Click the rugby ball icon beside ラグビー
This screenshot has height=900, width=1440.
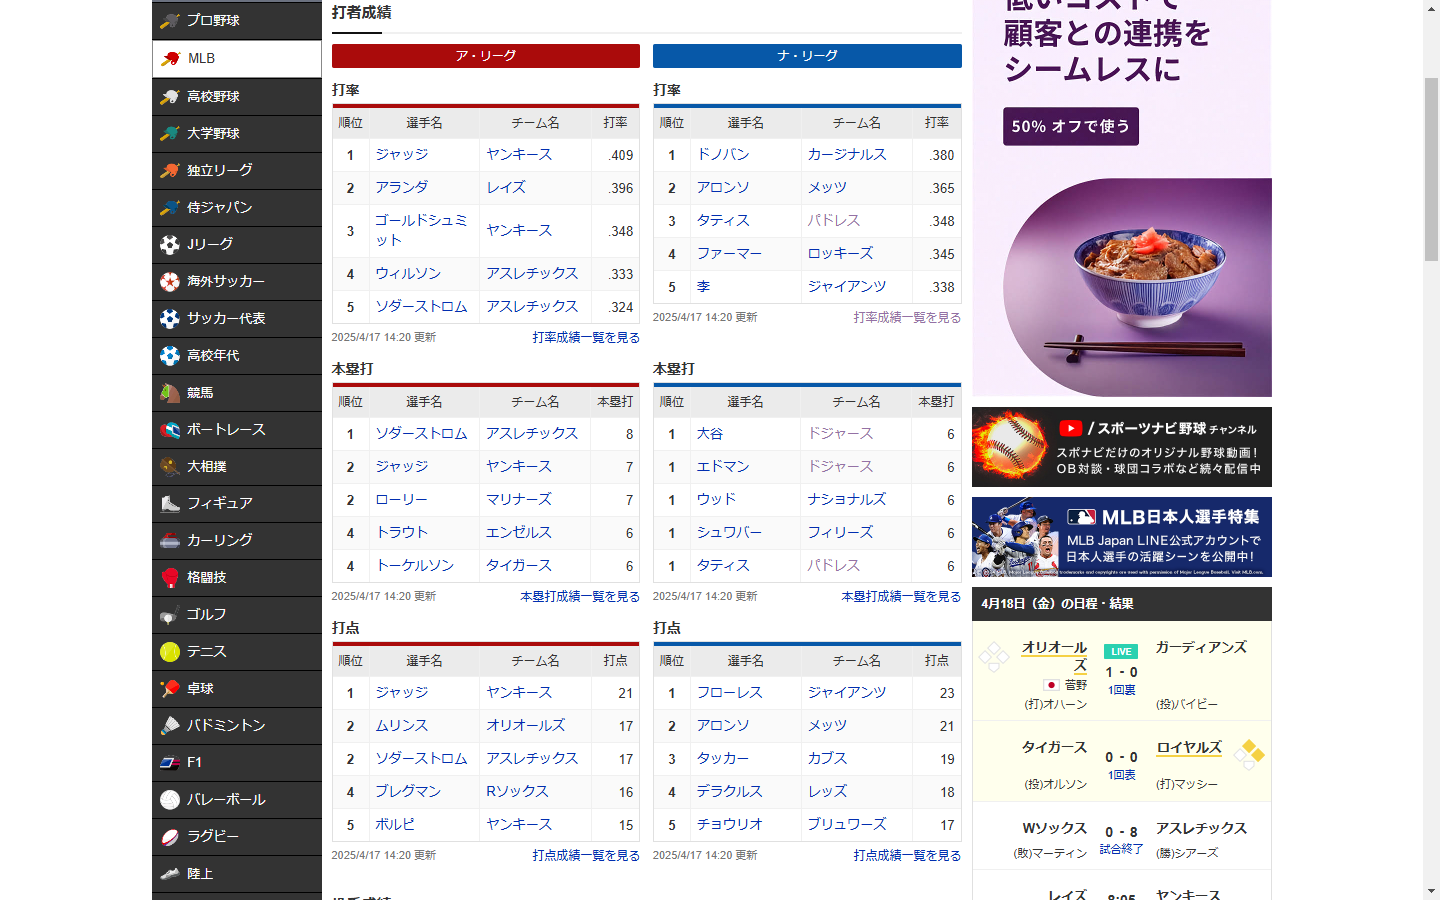(170, 836)
